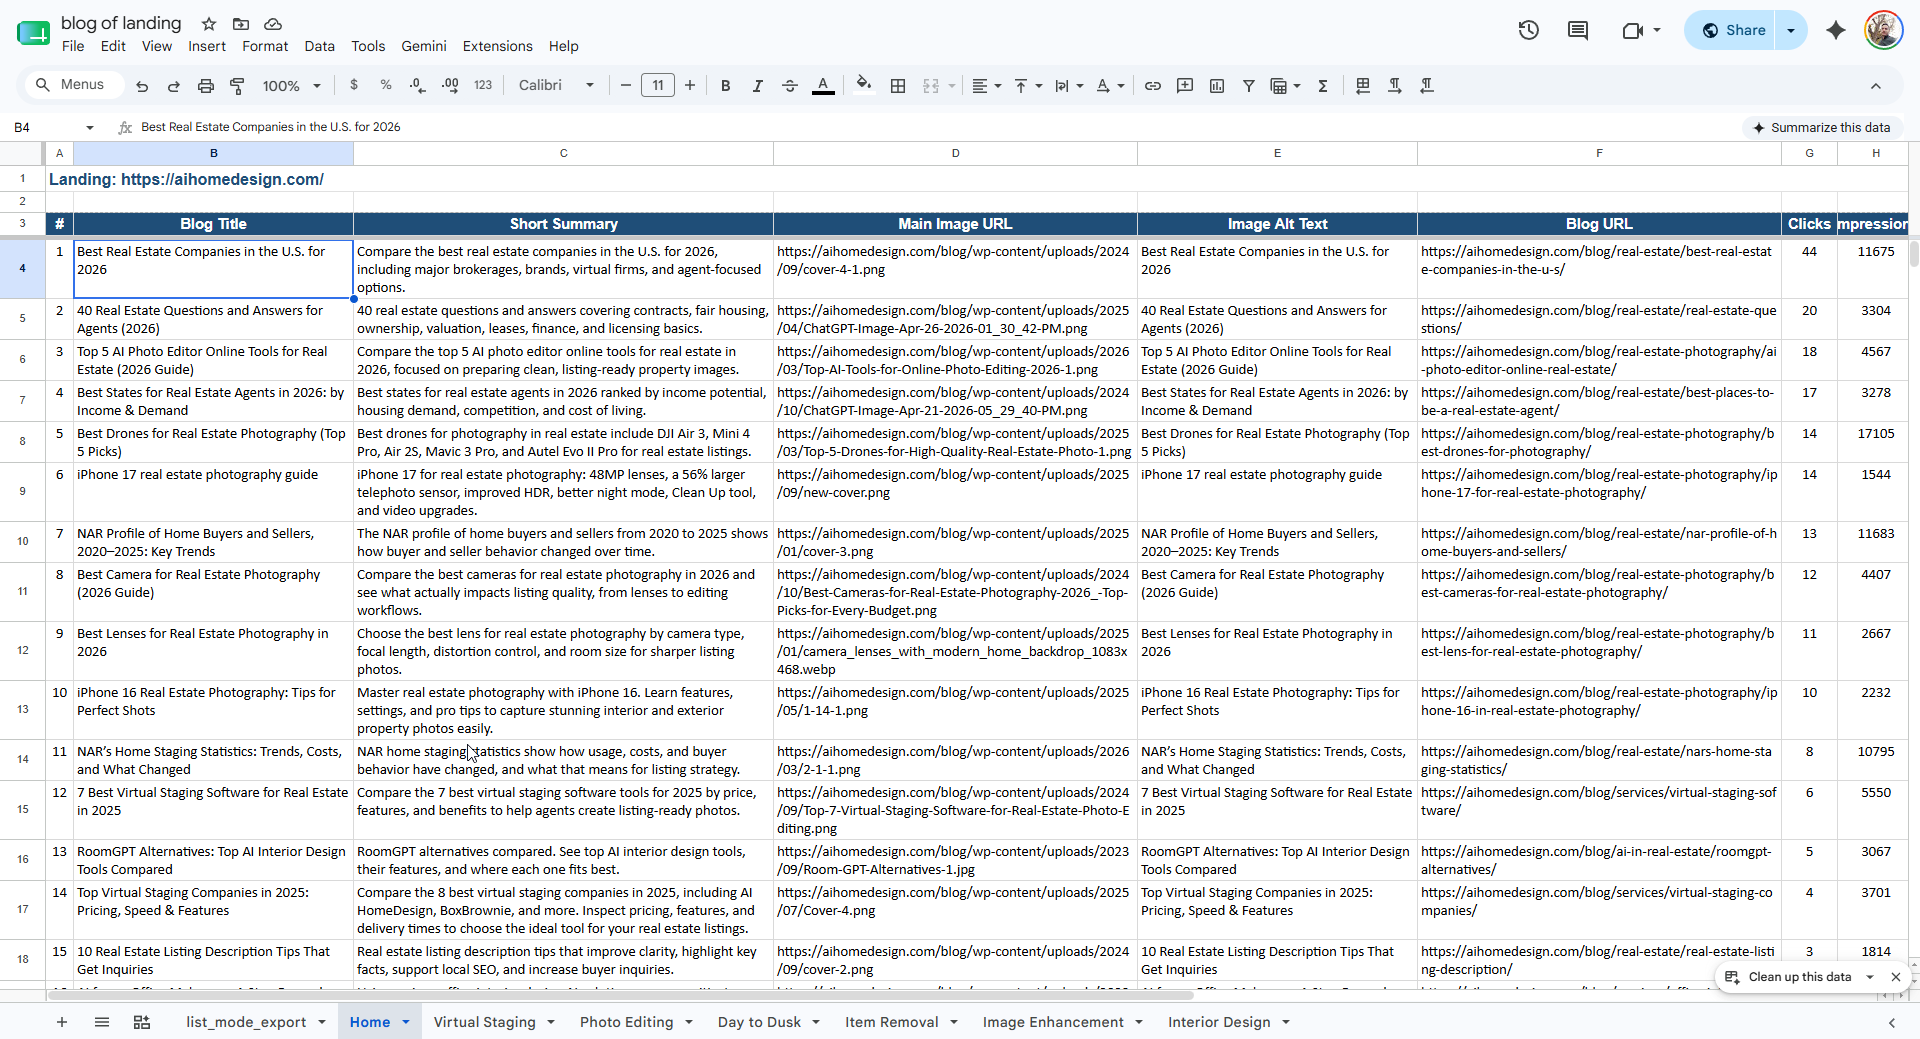Open the zoom level dropdown
This screenshot has width=1920, height=1039.
tap(291, 86)
